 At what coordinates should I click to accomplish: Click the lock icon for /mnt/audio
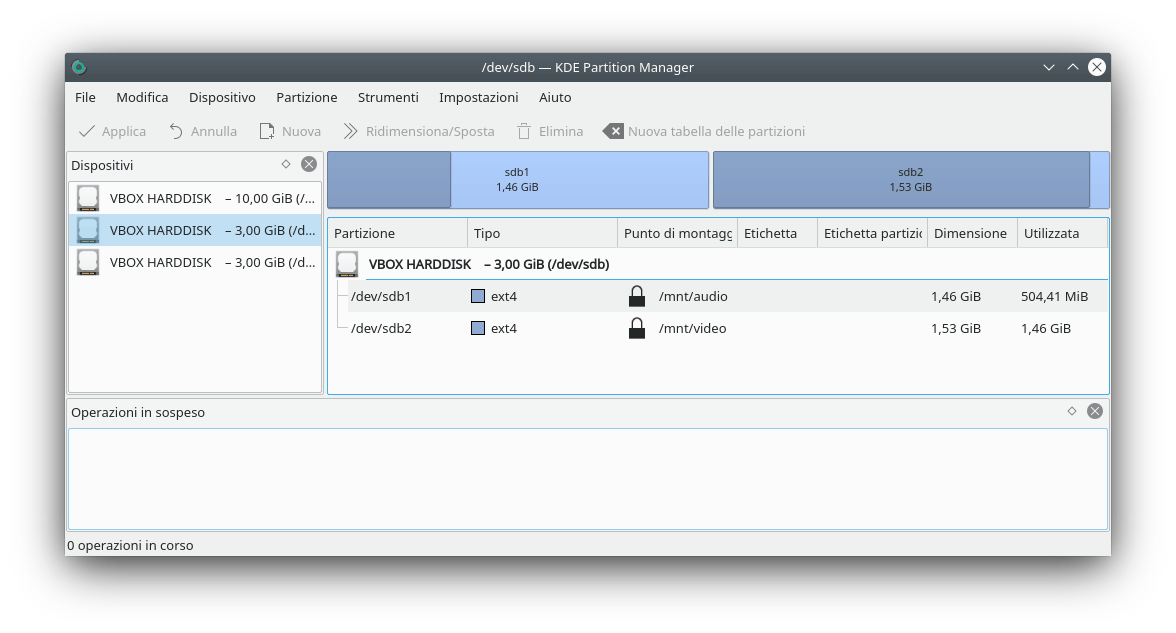[x=637, y=296]
